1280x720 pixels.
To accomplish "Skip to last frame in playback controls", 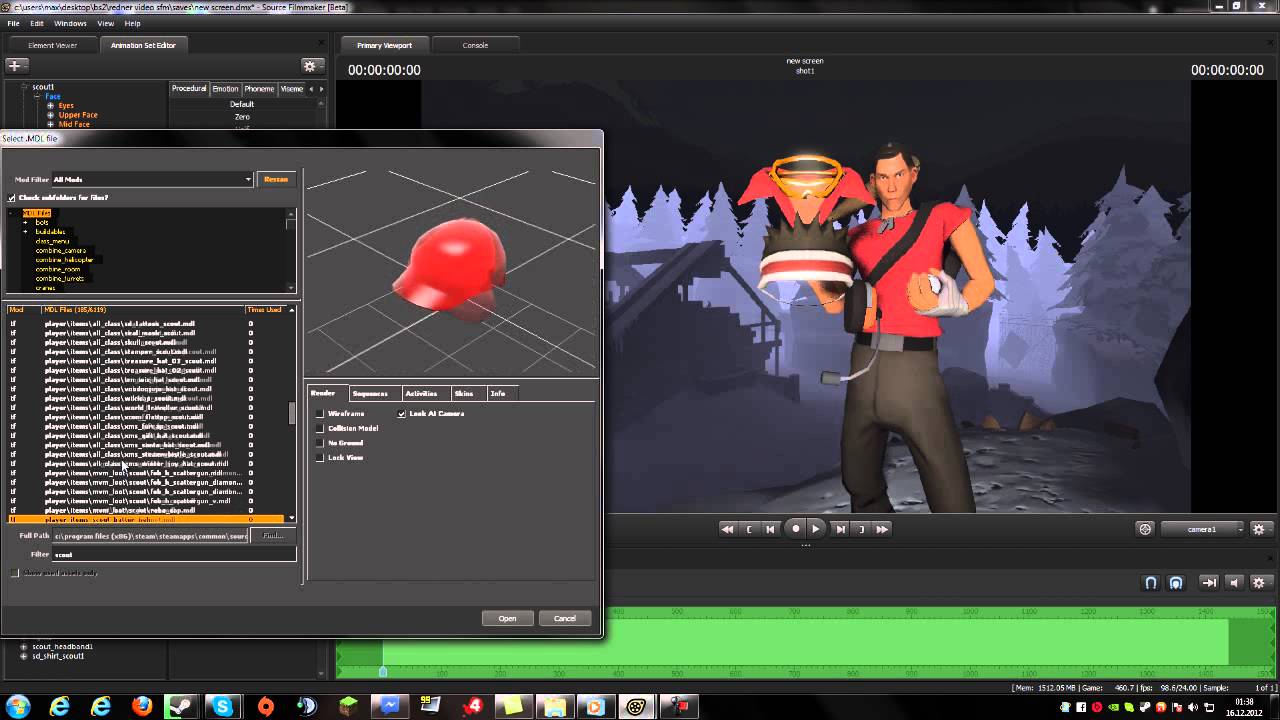I will pyautogui.click(x=882, y=529).
